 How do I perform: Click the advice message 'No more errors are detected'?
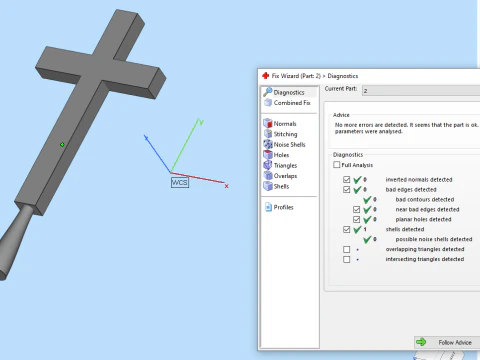click(406, 128)
